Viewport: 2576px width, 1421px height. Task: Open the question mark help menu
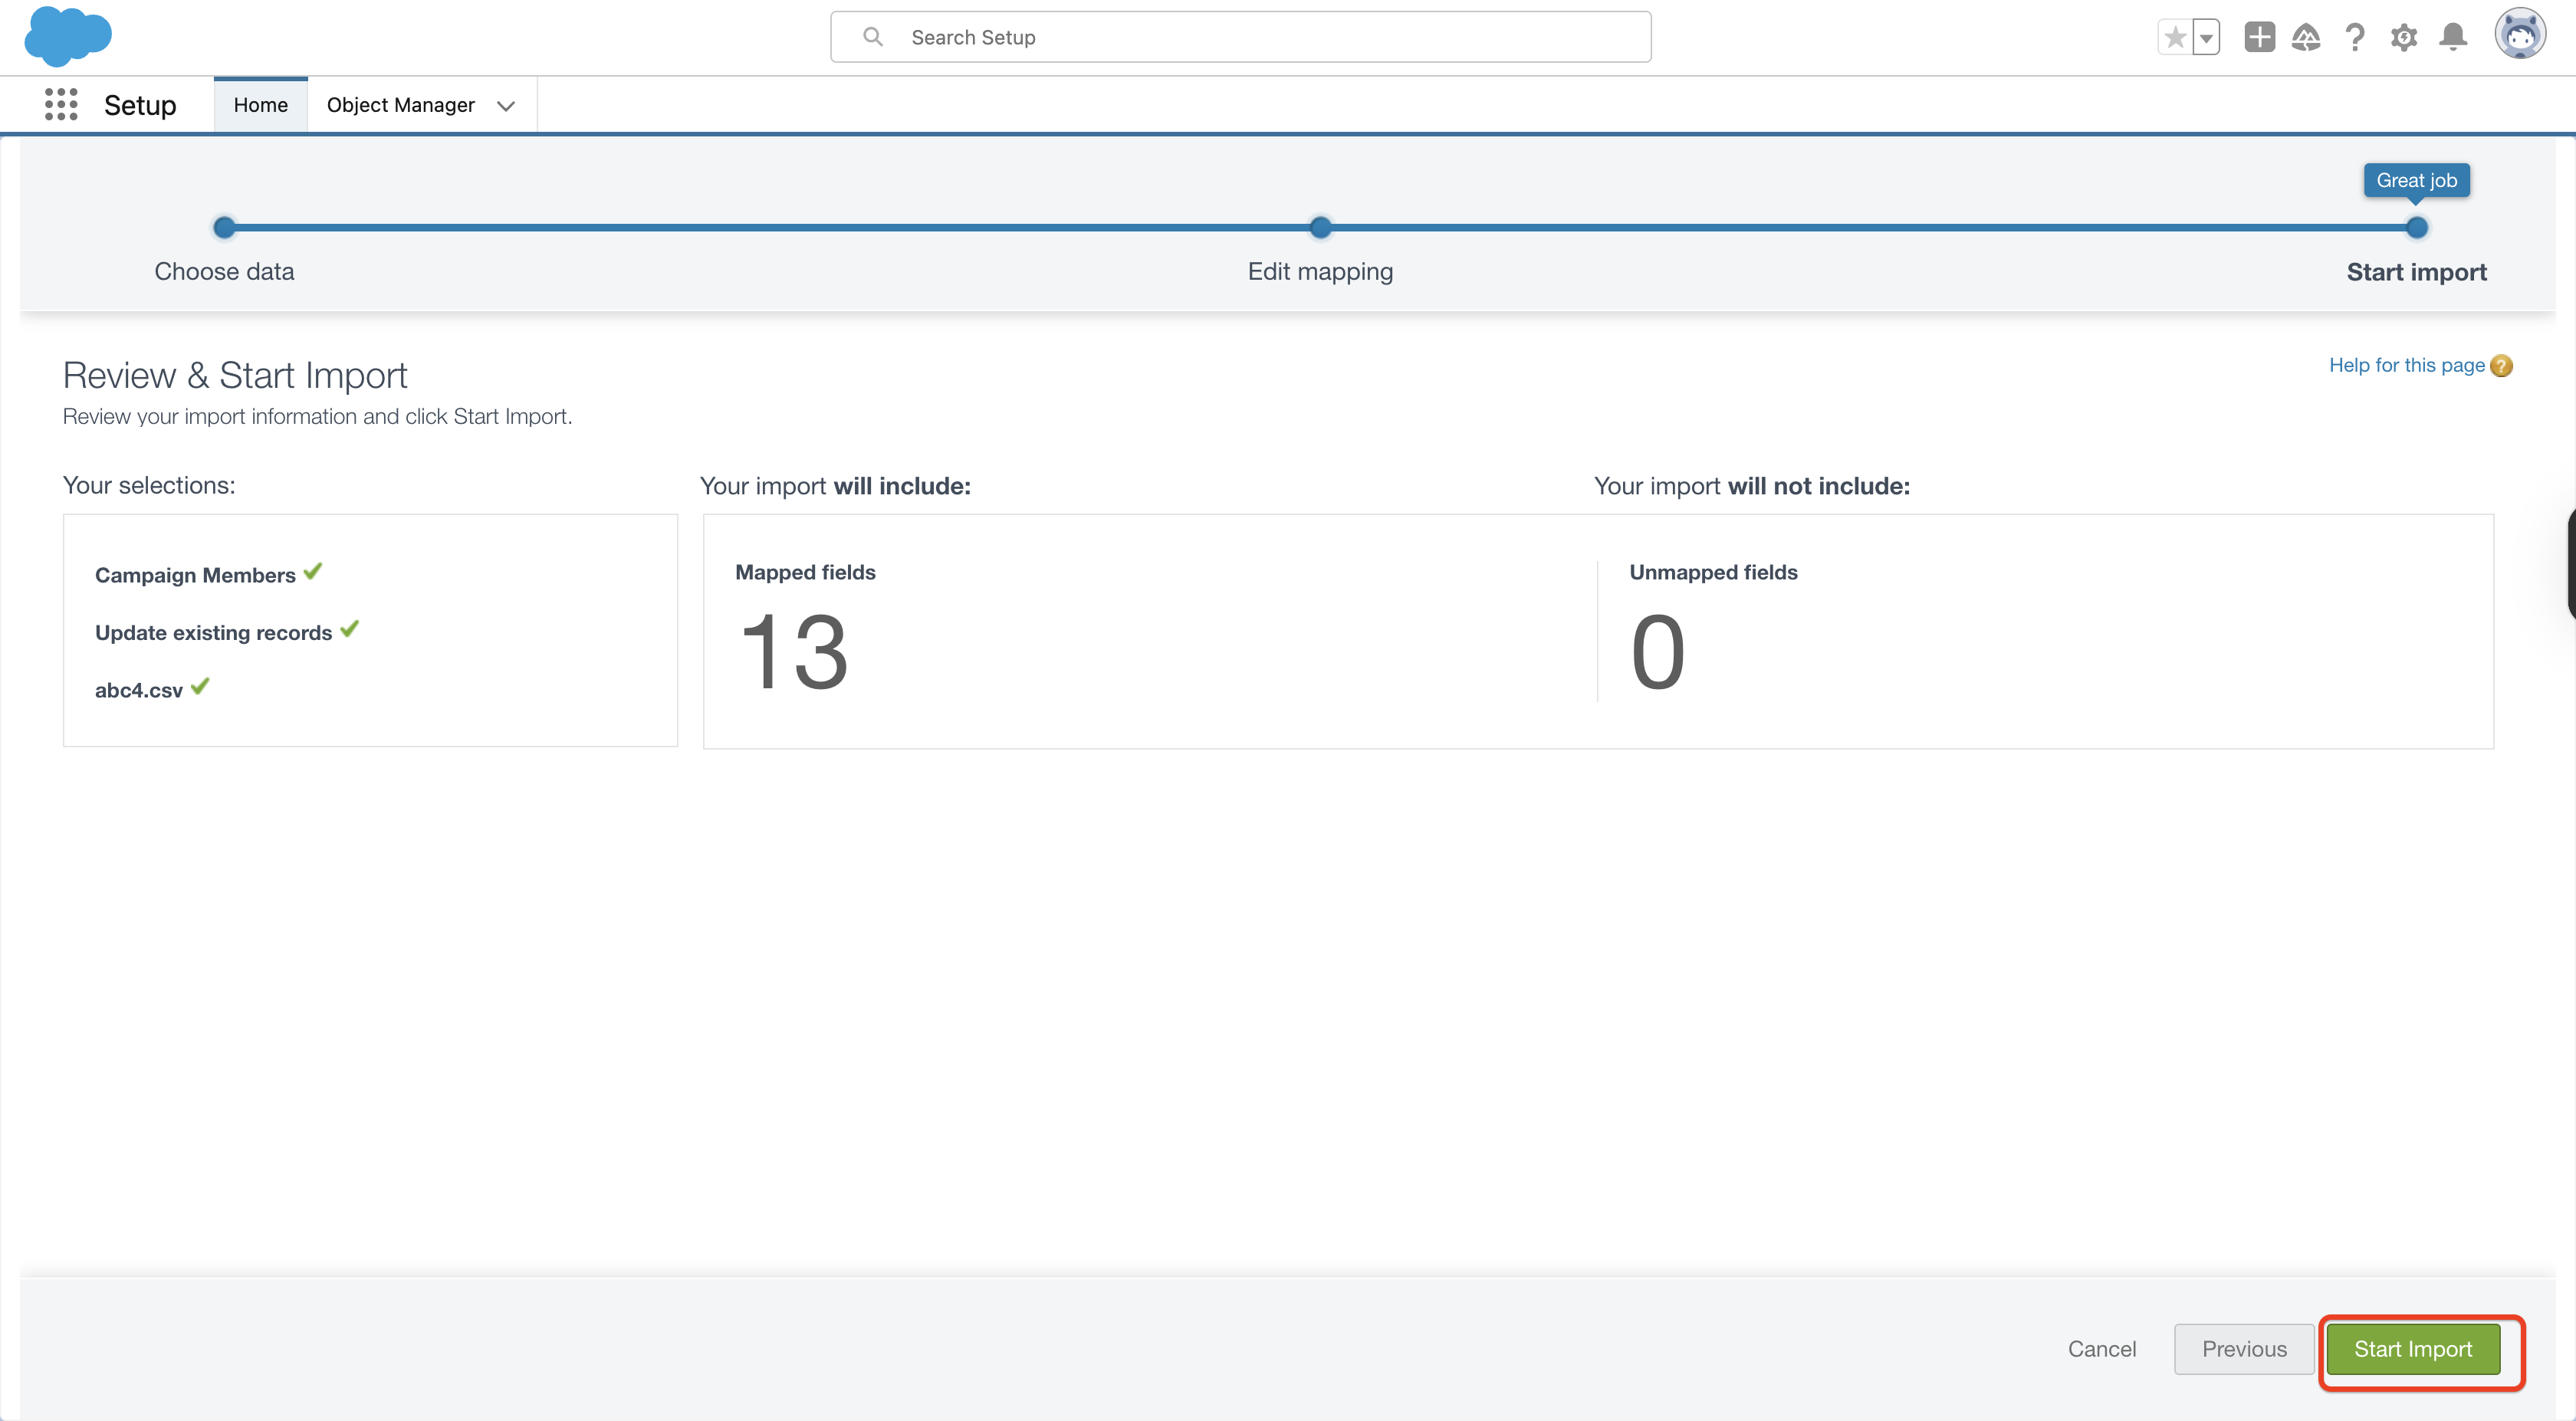tap(2355, 38)
